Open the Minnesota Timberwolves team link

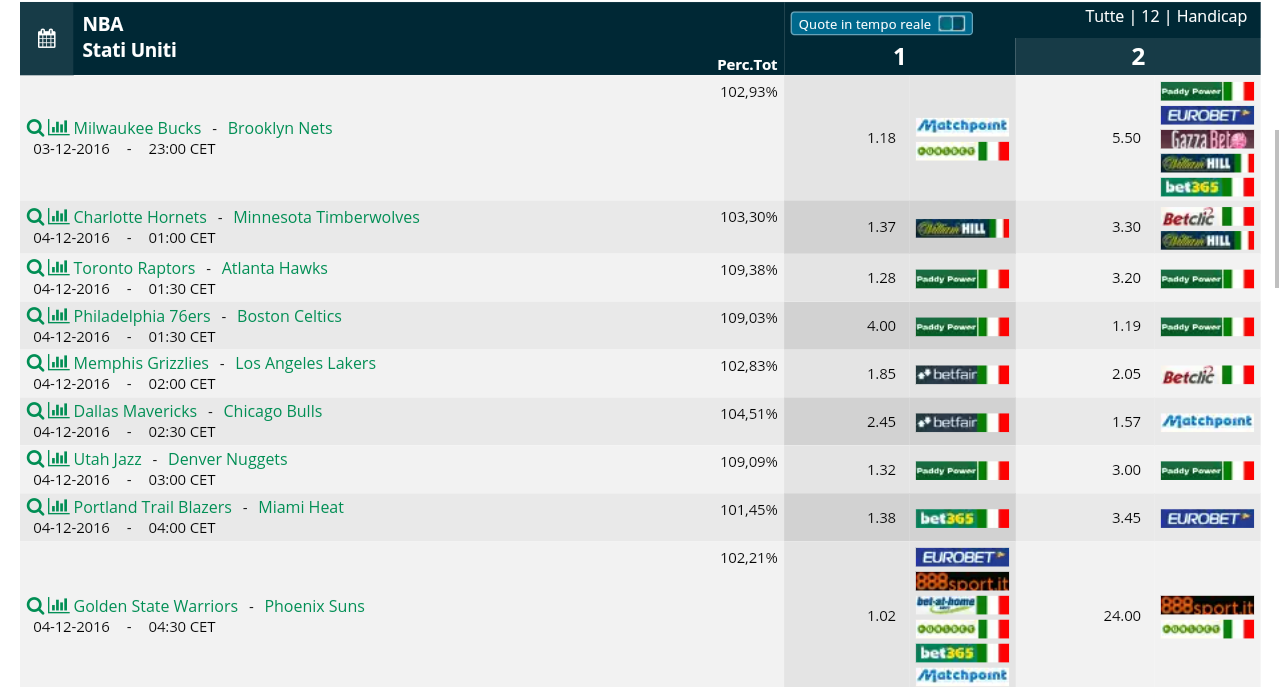pos(326,217)
